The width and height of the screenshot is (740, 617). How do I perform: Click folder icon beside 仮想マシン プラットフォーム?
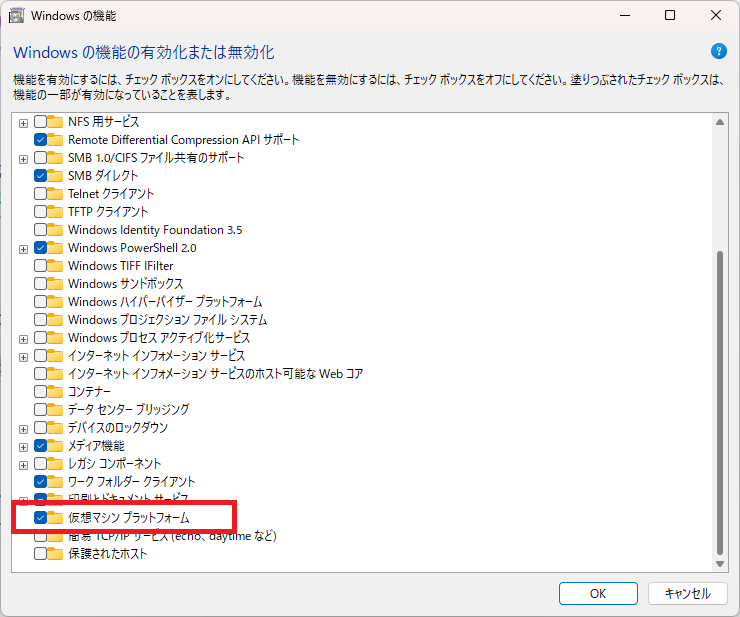(55, 517)
